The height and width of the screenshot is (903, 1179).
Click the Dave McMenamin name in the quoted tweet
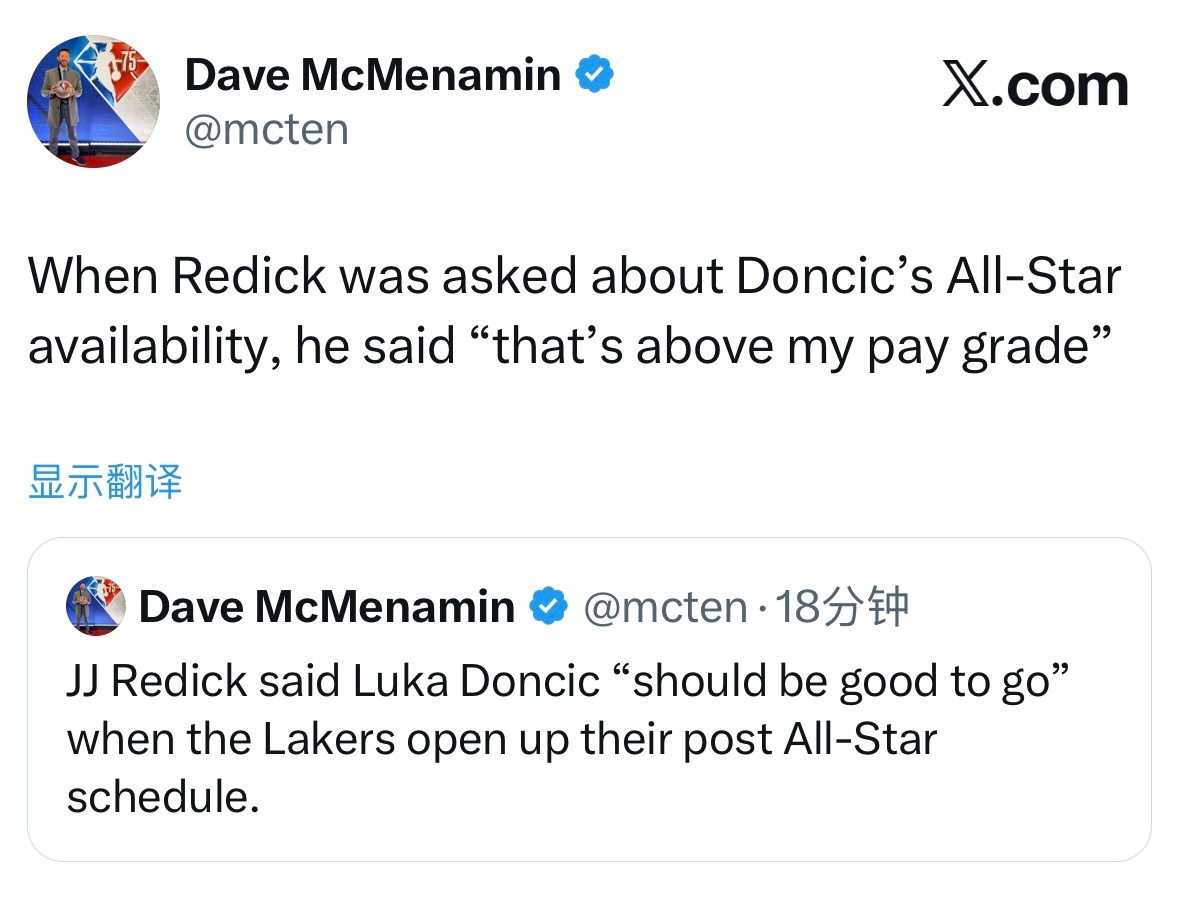(x=327, y=606)
